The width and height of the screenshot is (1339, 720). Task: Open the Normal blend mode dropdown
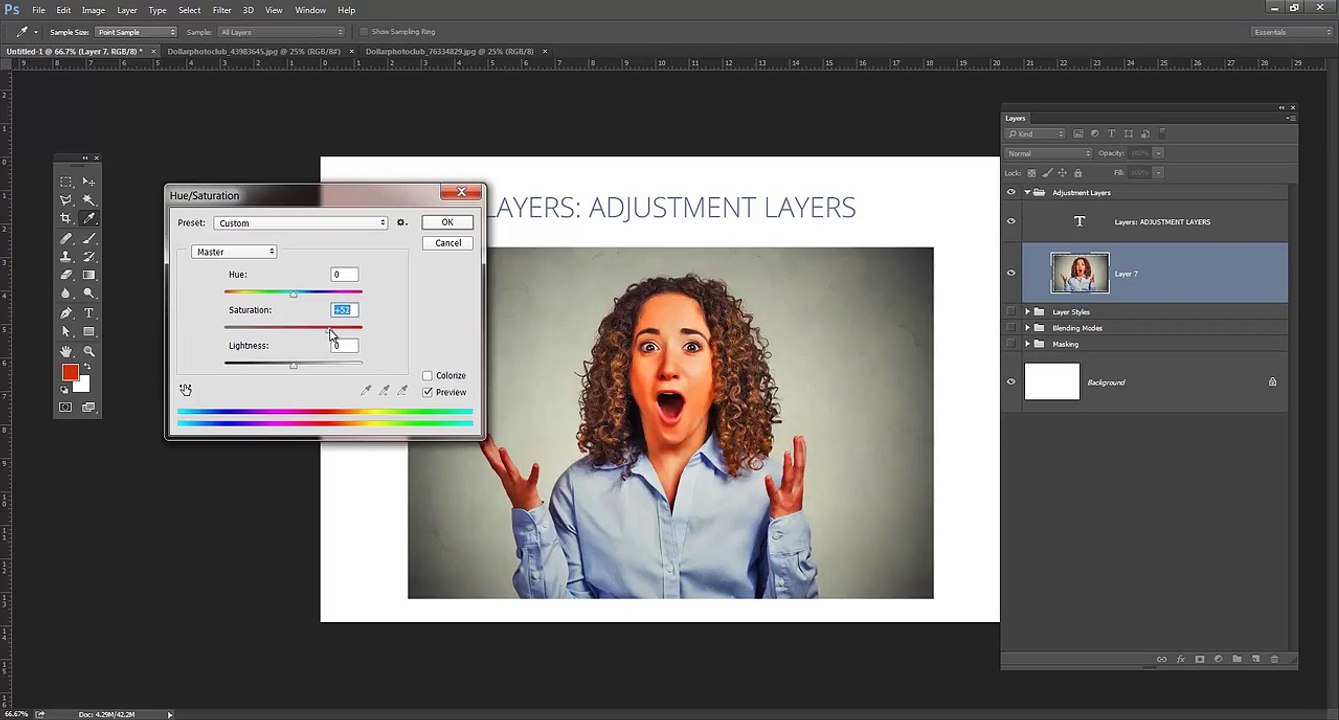coord(1049,153)
